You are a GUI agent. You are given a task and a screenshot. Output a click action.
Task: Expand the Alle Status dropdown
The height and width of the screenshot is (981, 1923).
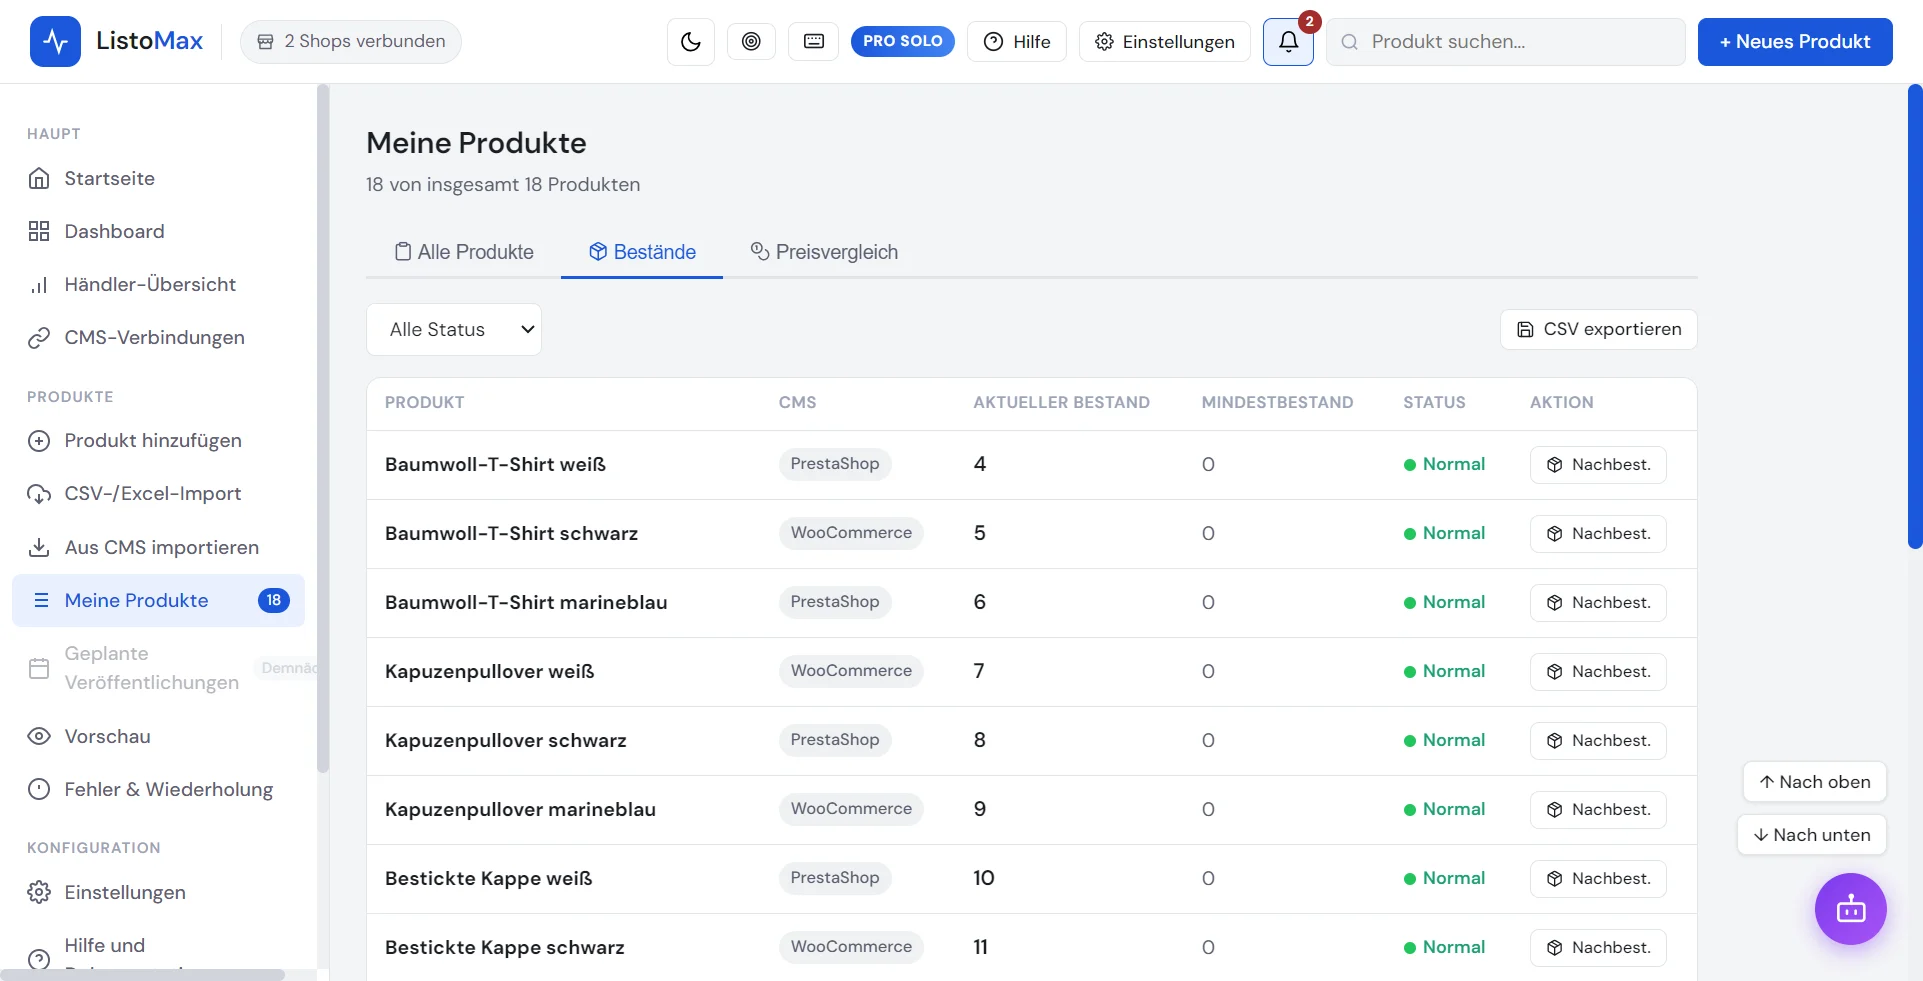tap(454, 330)
